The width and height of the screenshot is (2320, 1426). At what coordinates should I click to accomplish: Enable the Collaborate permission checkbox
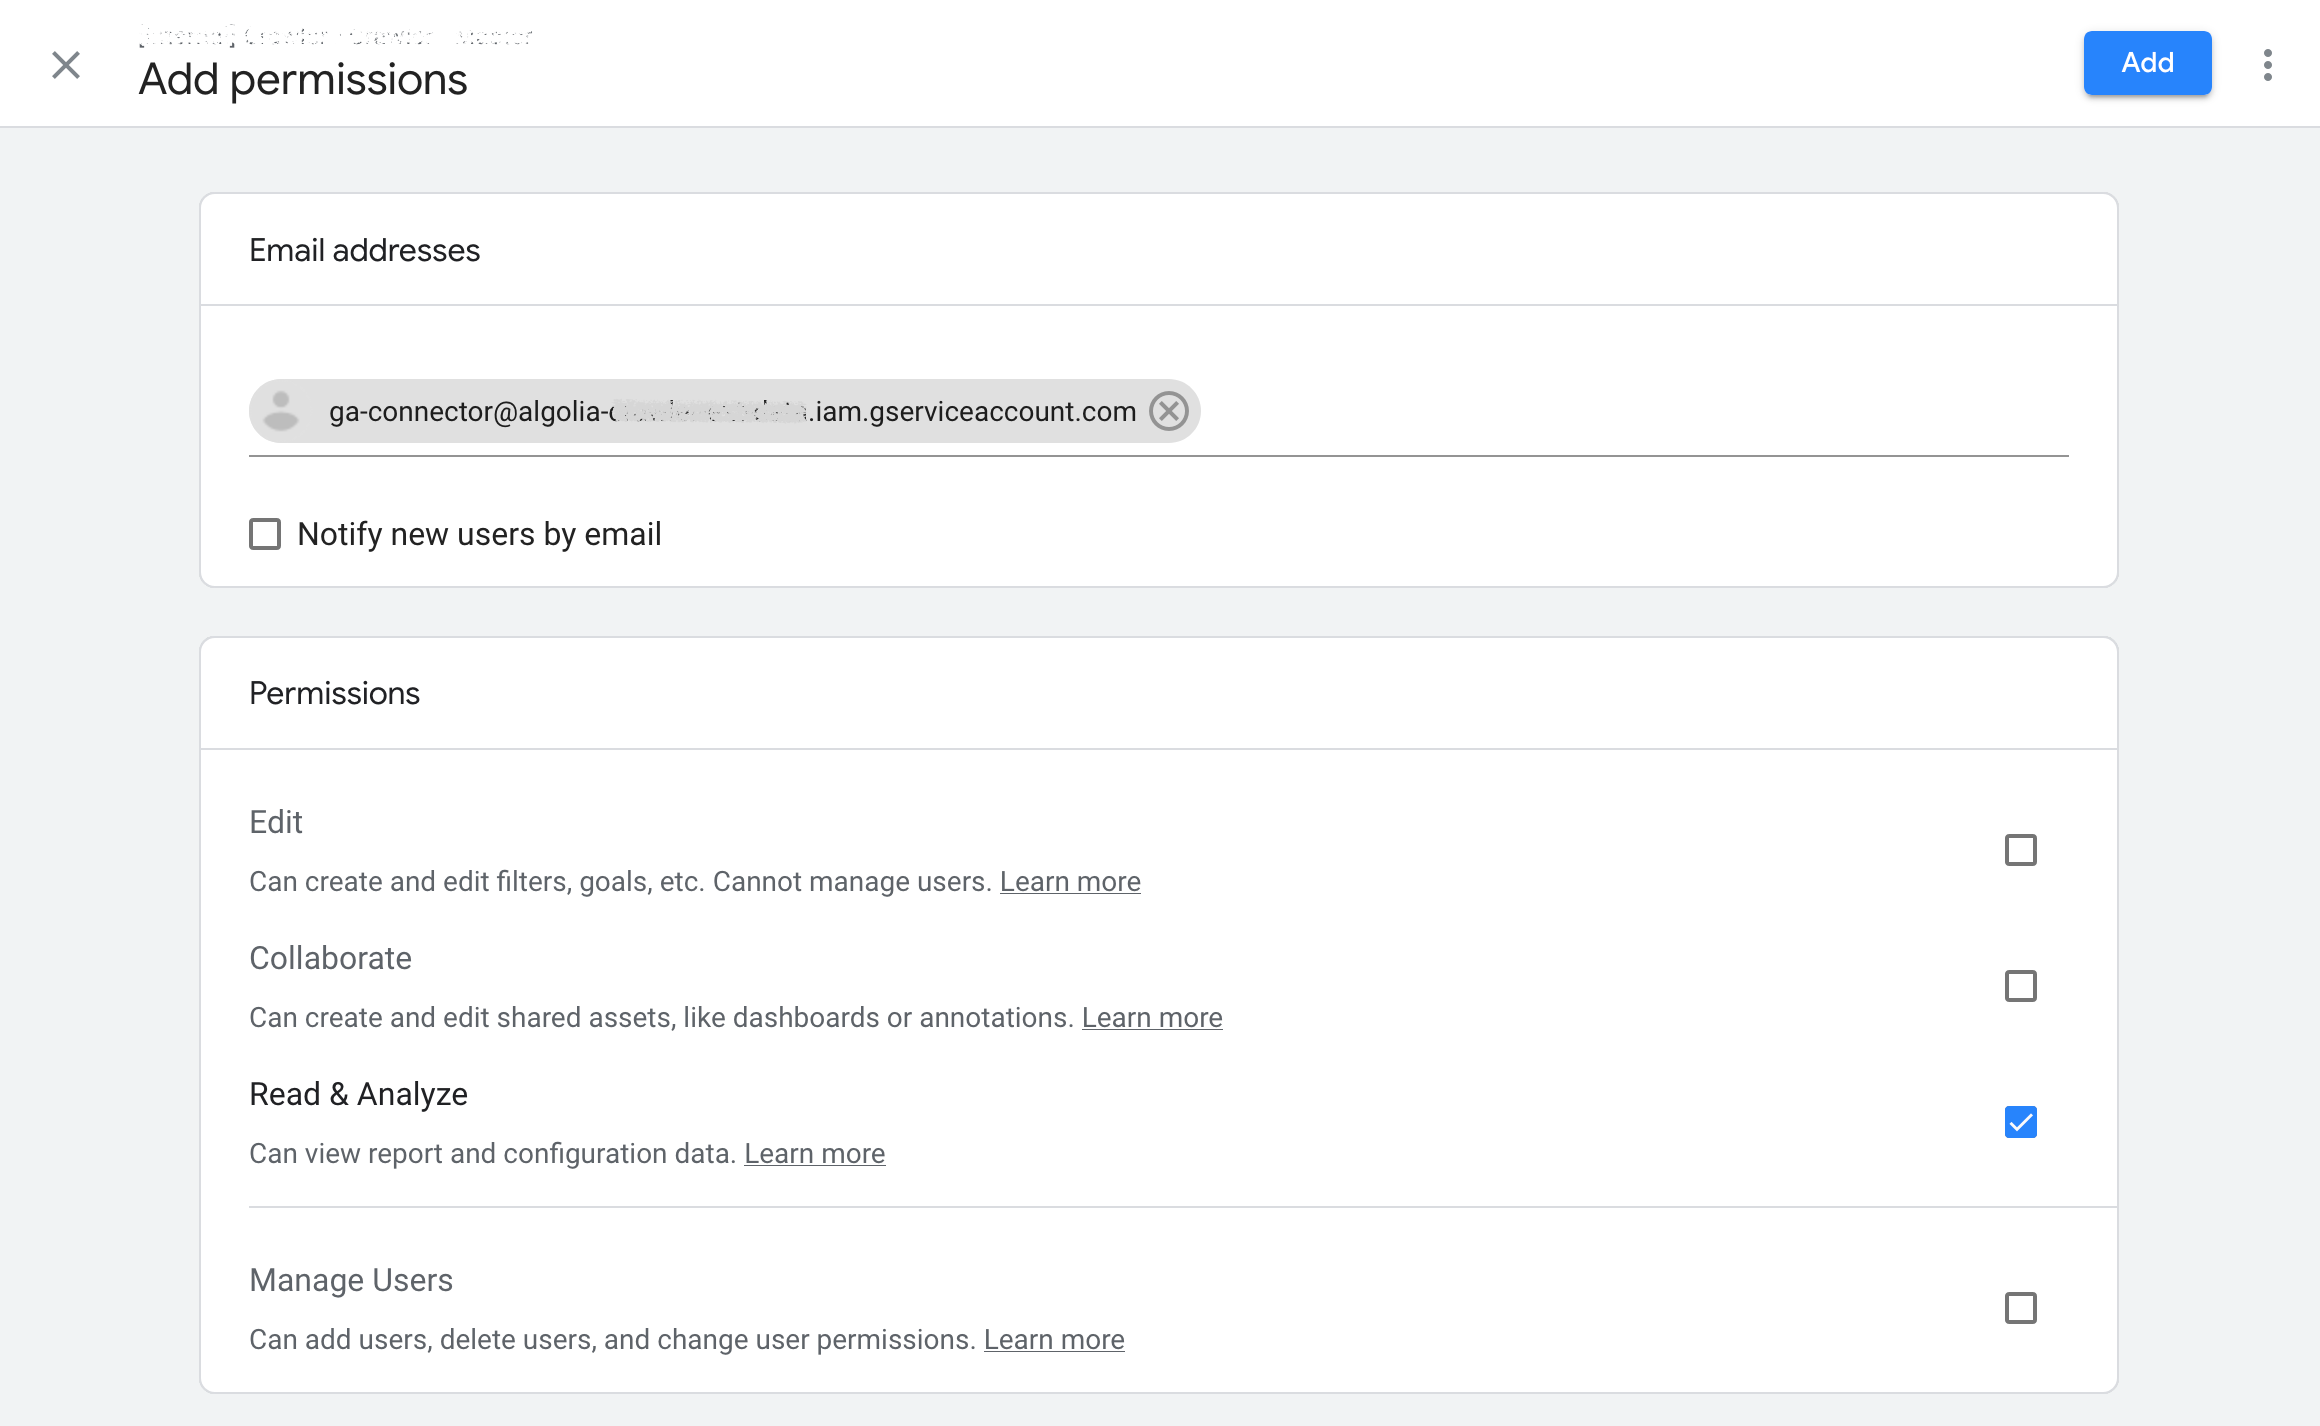pos(2023,986)
